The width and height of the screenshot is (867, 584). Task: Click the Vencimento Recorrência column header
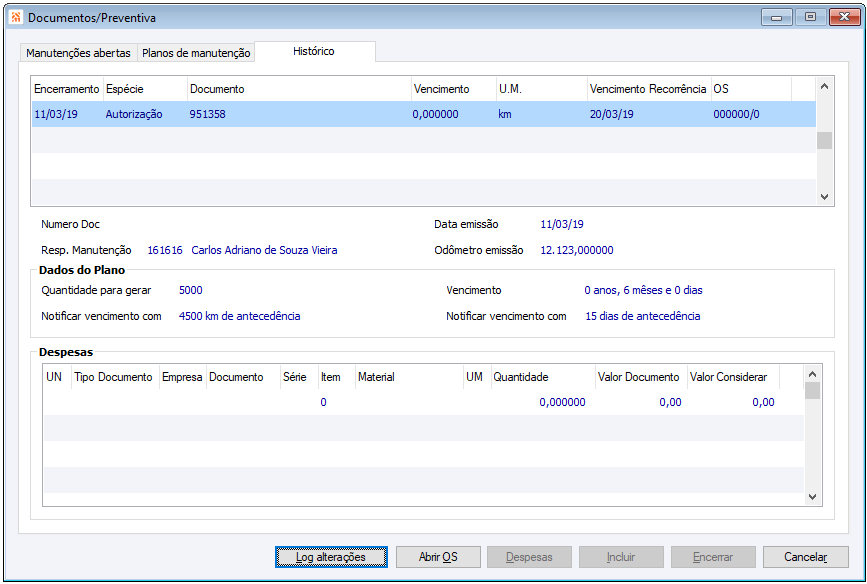(647, 89)
